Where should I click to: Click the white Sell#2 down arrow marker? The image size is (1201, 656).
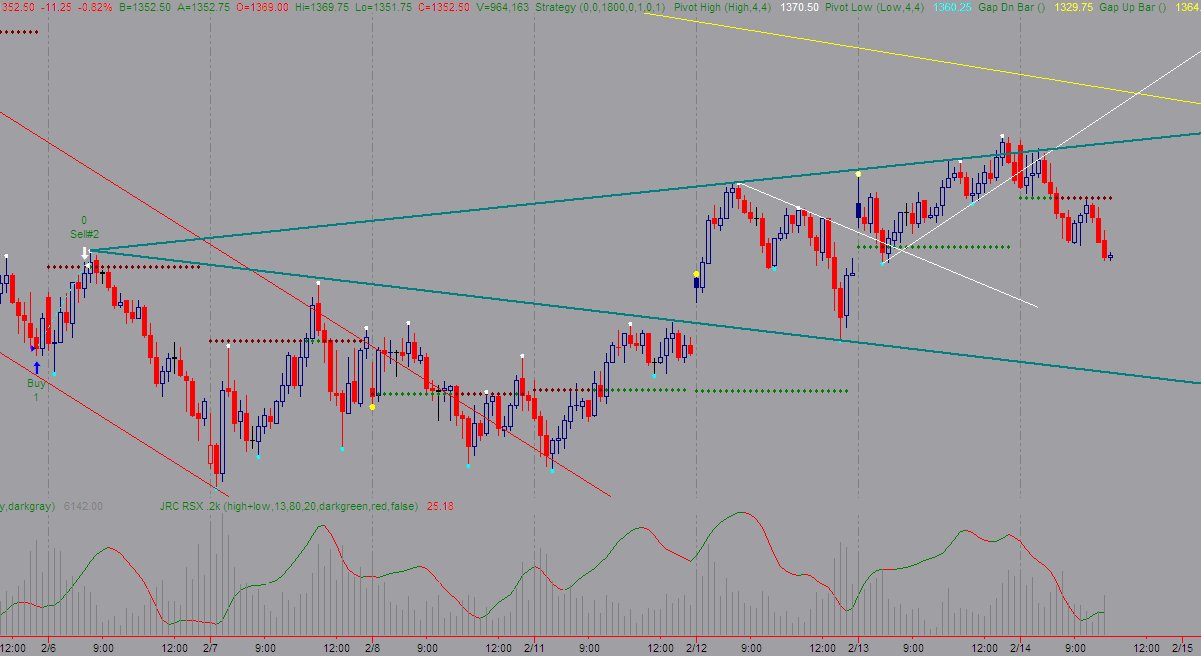(85, 252)
